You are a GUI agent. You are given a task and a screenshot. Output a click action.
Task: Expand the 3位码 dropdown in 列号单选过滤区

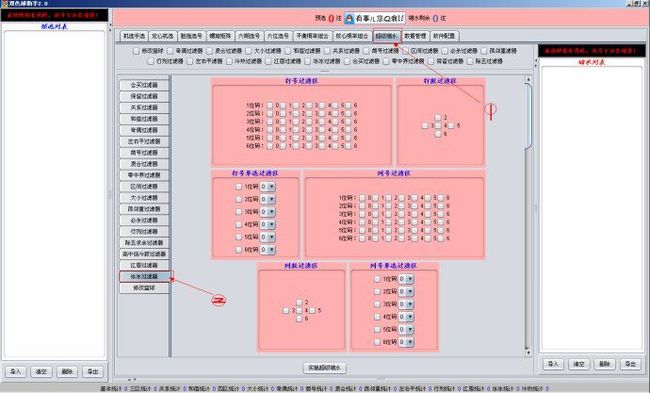(406, 304)
